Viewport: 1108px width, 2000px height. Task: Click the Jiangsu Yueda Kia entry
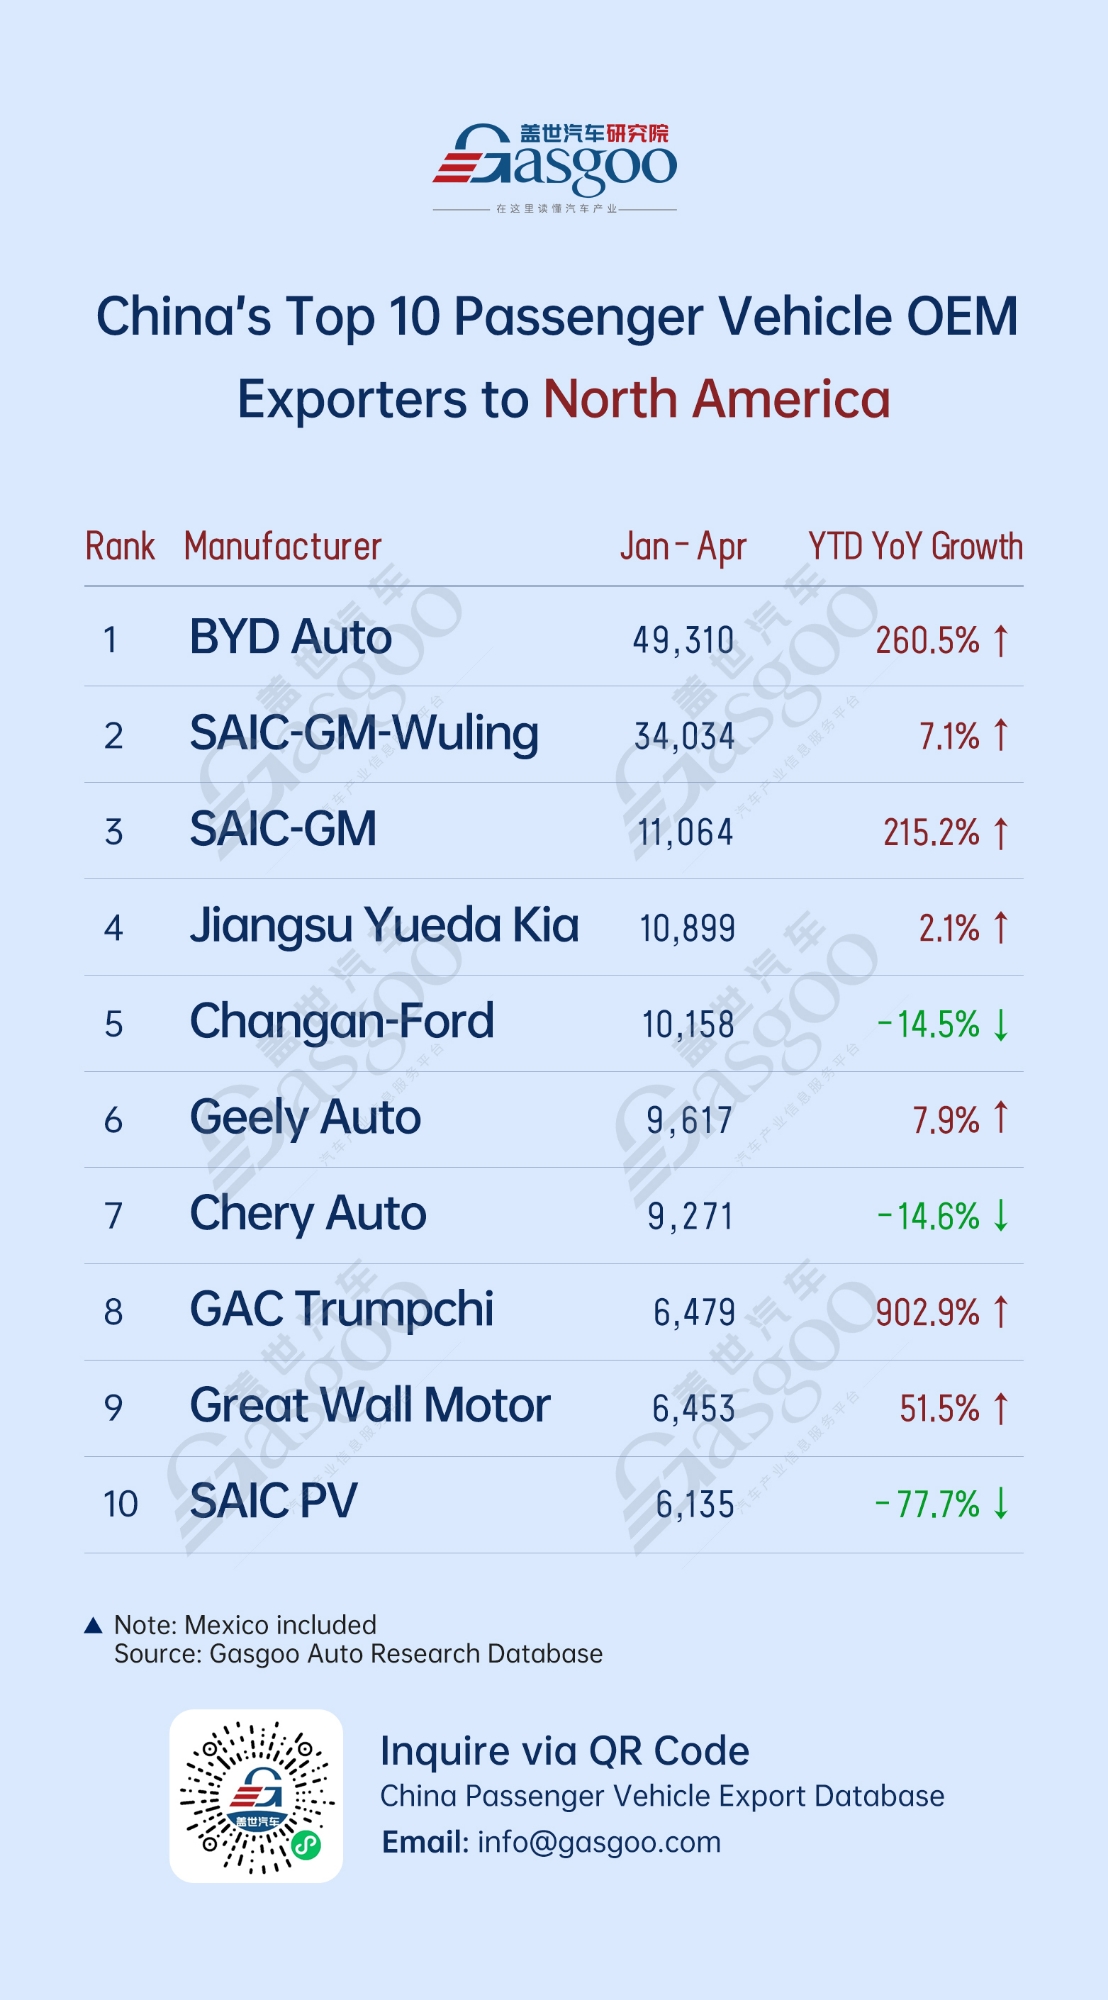(x=384, y=926)
